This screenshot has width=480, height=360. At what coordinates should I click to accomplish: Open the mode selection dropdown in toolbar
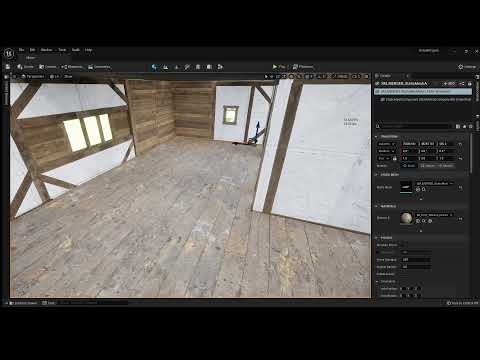(x=26, y=67)
